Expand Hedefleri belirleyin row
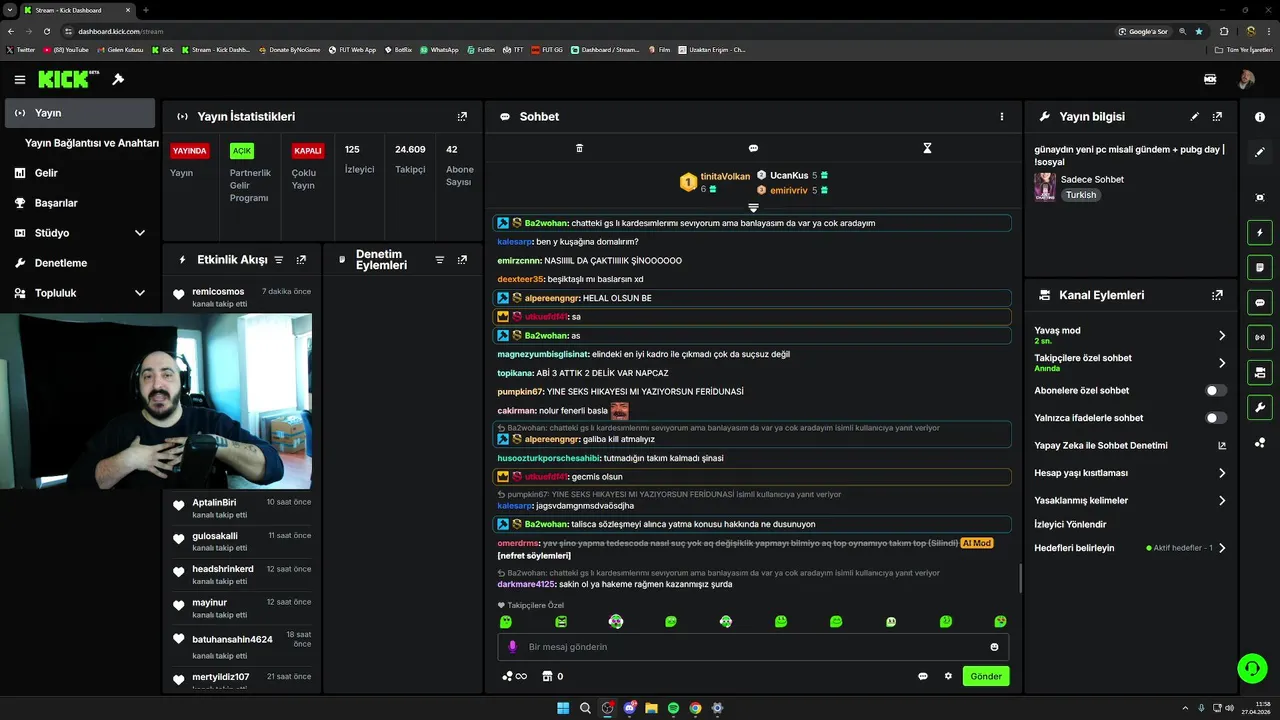Viewport: 1280px width, 720px height. pyautogui.click(x=1222, y=548)
